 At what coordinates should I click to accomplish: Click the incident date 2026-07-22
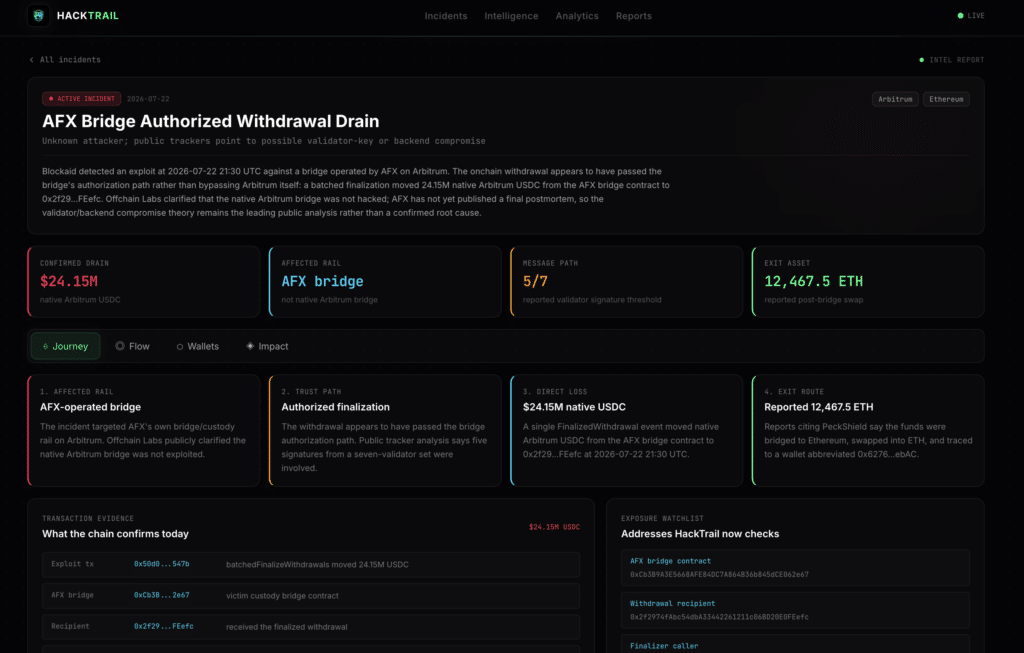(x=148, y=99)
